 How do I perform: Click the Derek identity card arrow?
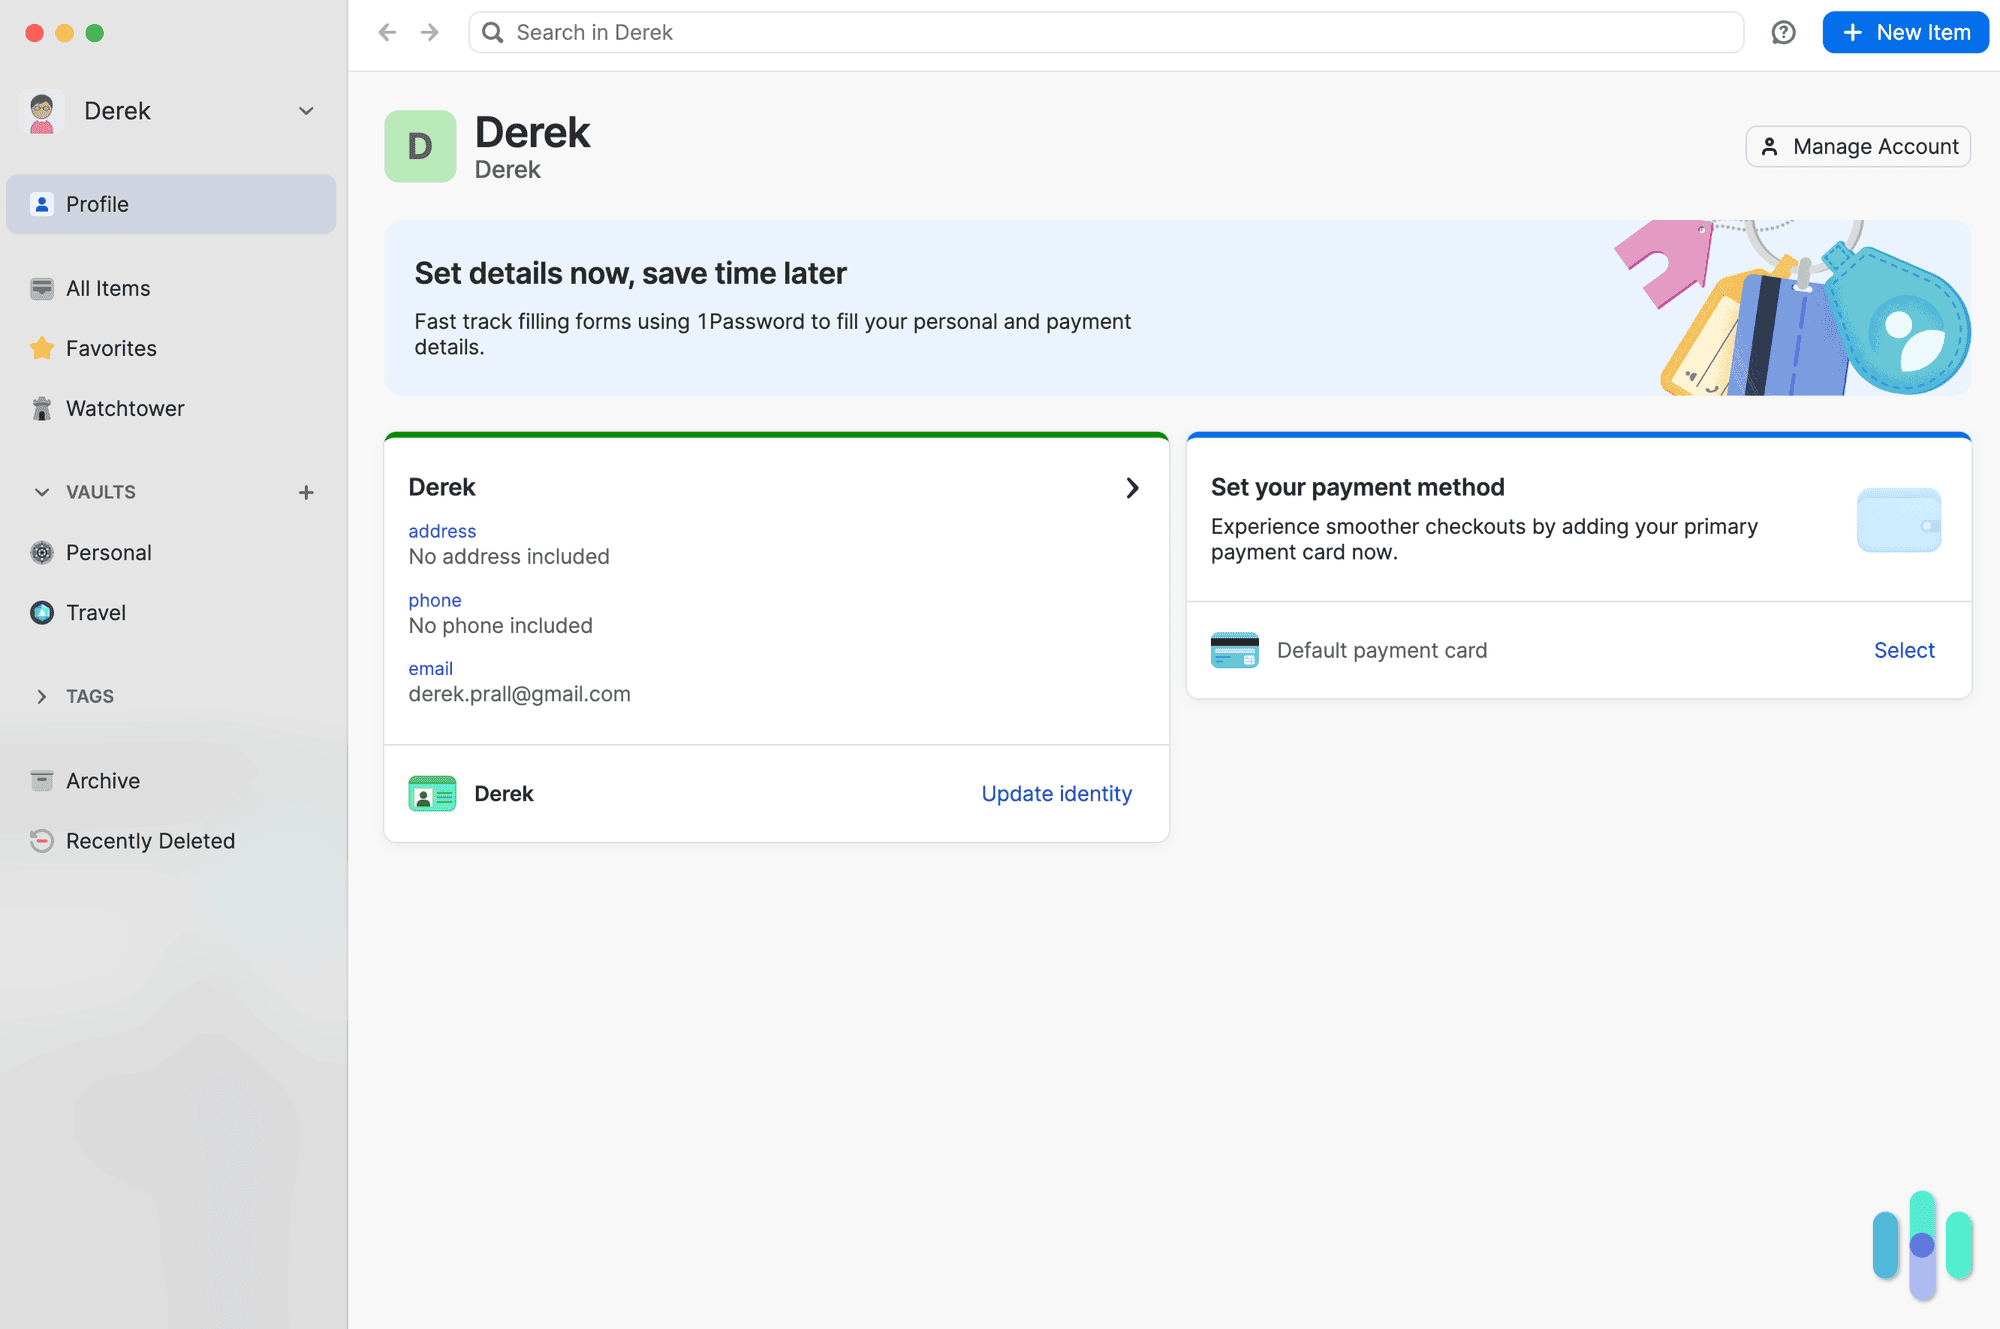click(x=1131, y=487)
